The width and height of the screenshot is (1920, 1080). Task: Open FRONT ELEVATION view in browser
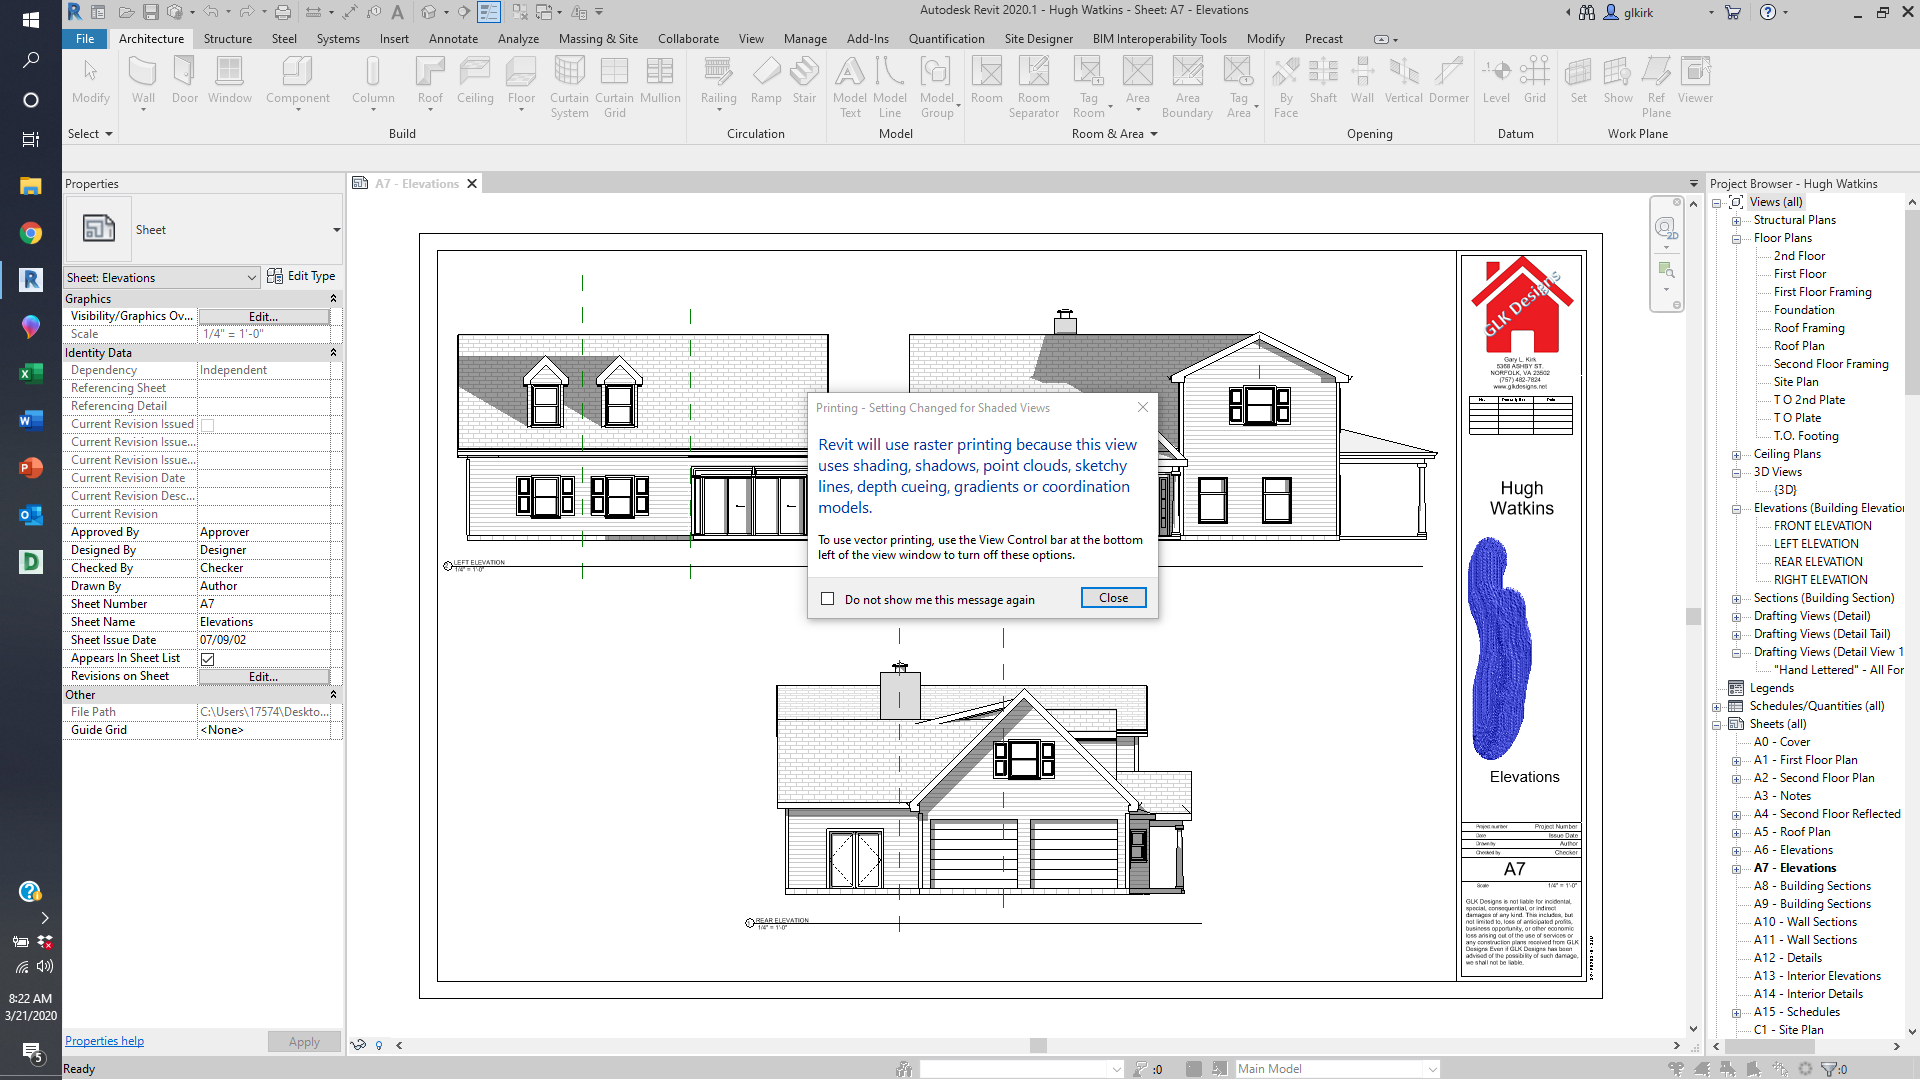(x=1822, y=526)
